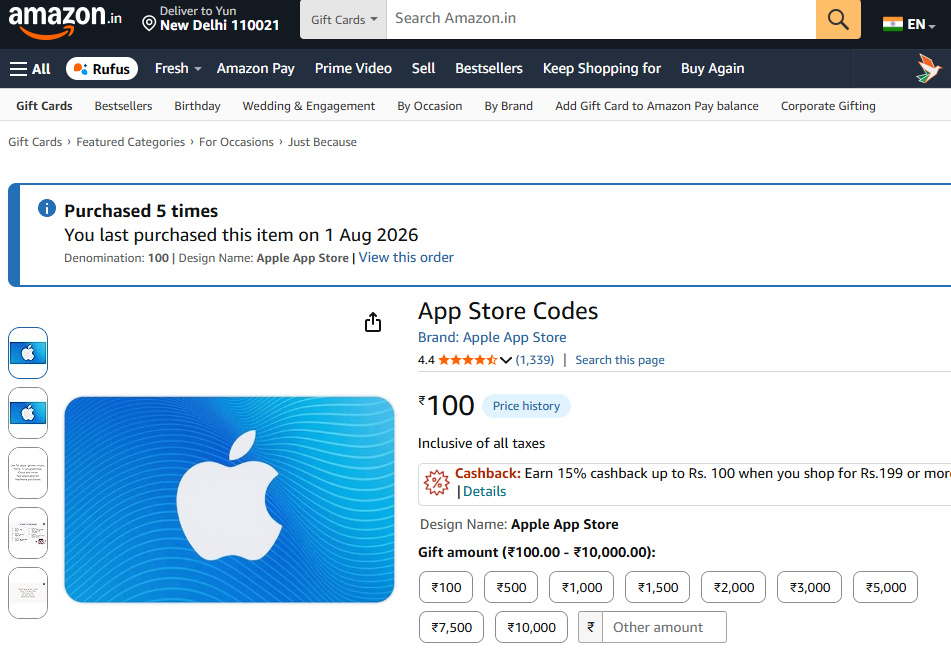Expand the Gift Cards search category dropdown
Screen dimensions: 951x661
pyautogui.click(x=343, y=19)
